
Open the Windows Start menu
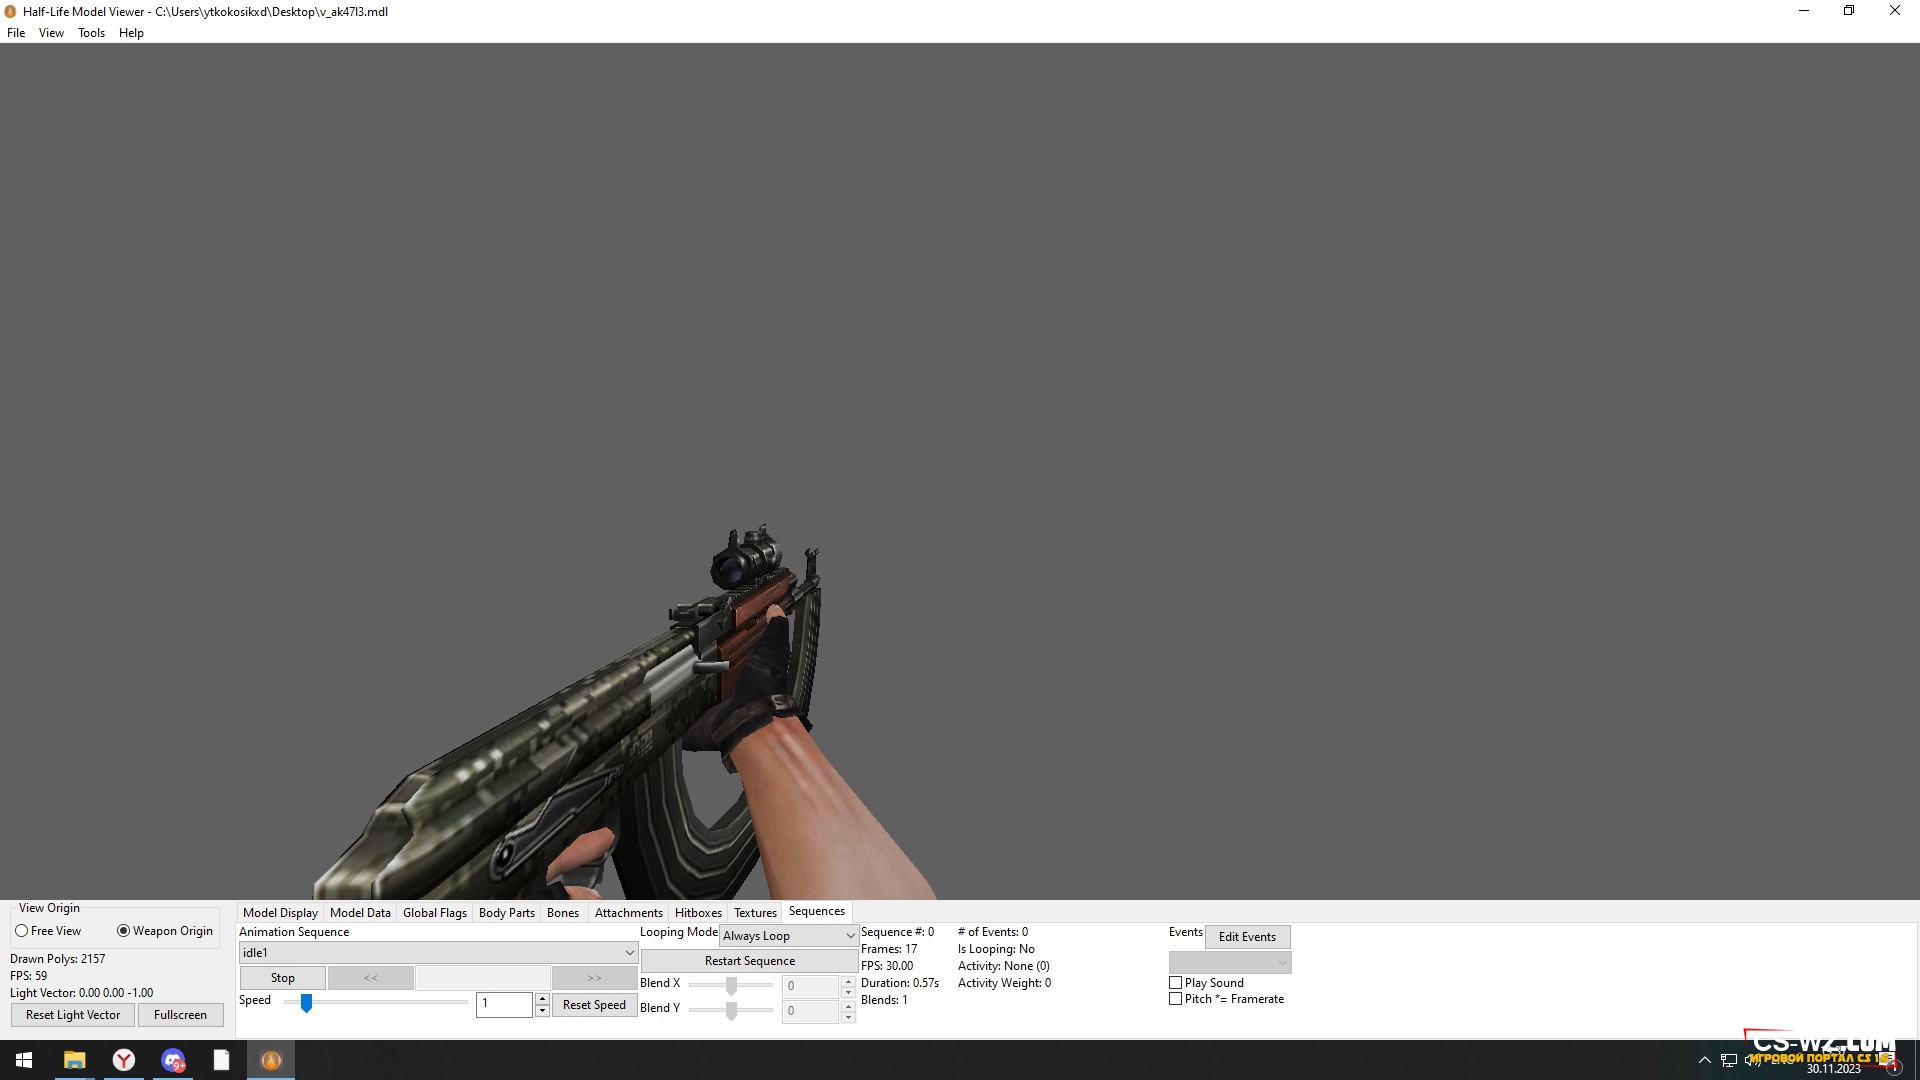pyautogui.click(x=24, y=1060)
